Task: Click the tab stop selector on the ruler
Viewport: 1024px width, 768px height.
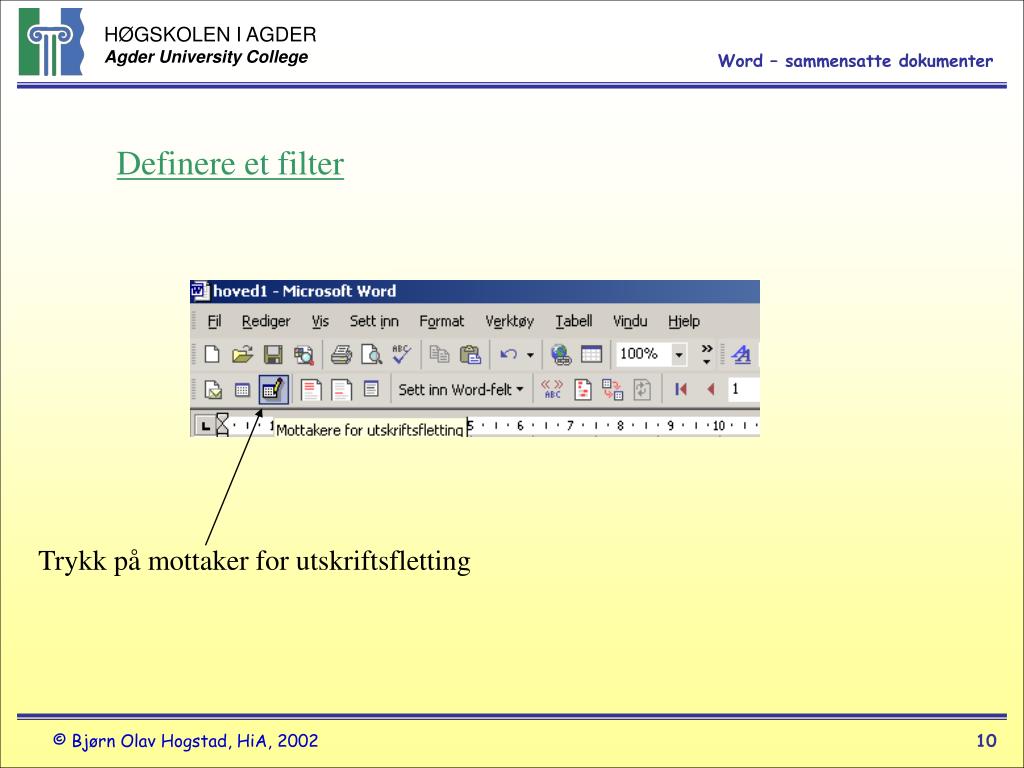Action: point(205,426)
